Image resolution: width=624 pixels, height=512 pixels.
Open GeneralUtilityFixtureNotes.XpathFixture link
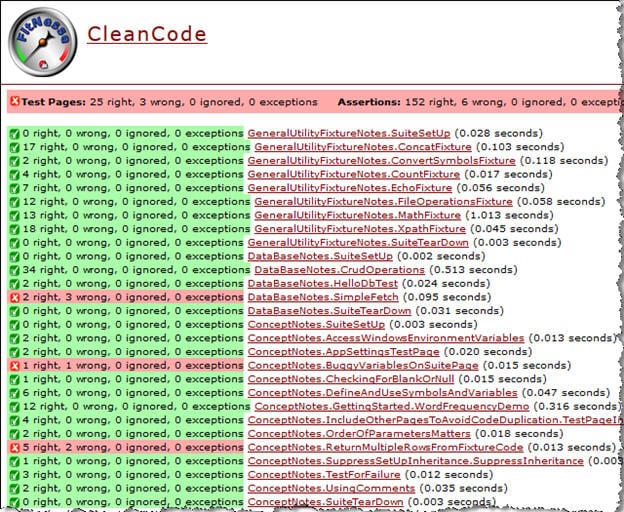360,229
